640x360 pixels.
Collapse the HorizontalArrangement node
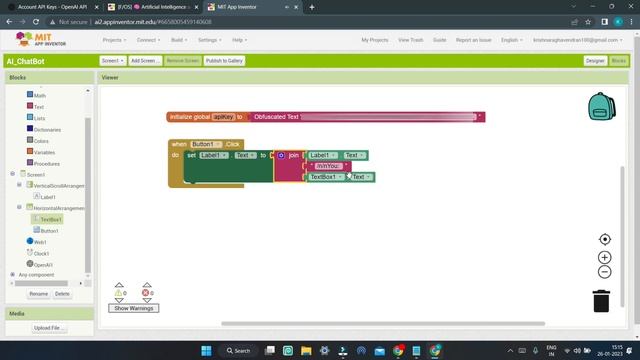pyautogui.click(x=19, y=207)
